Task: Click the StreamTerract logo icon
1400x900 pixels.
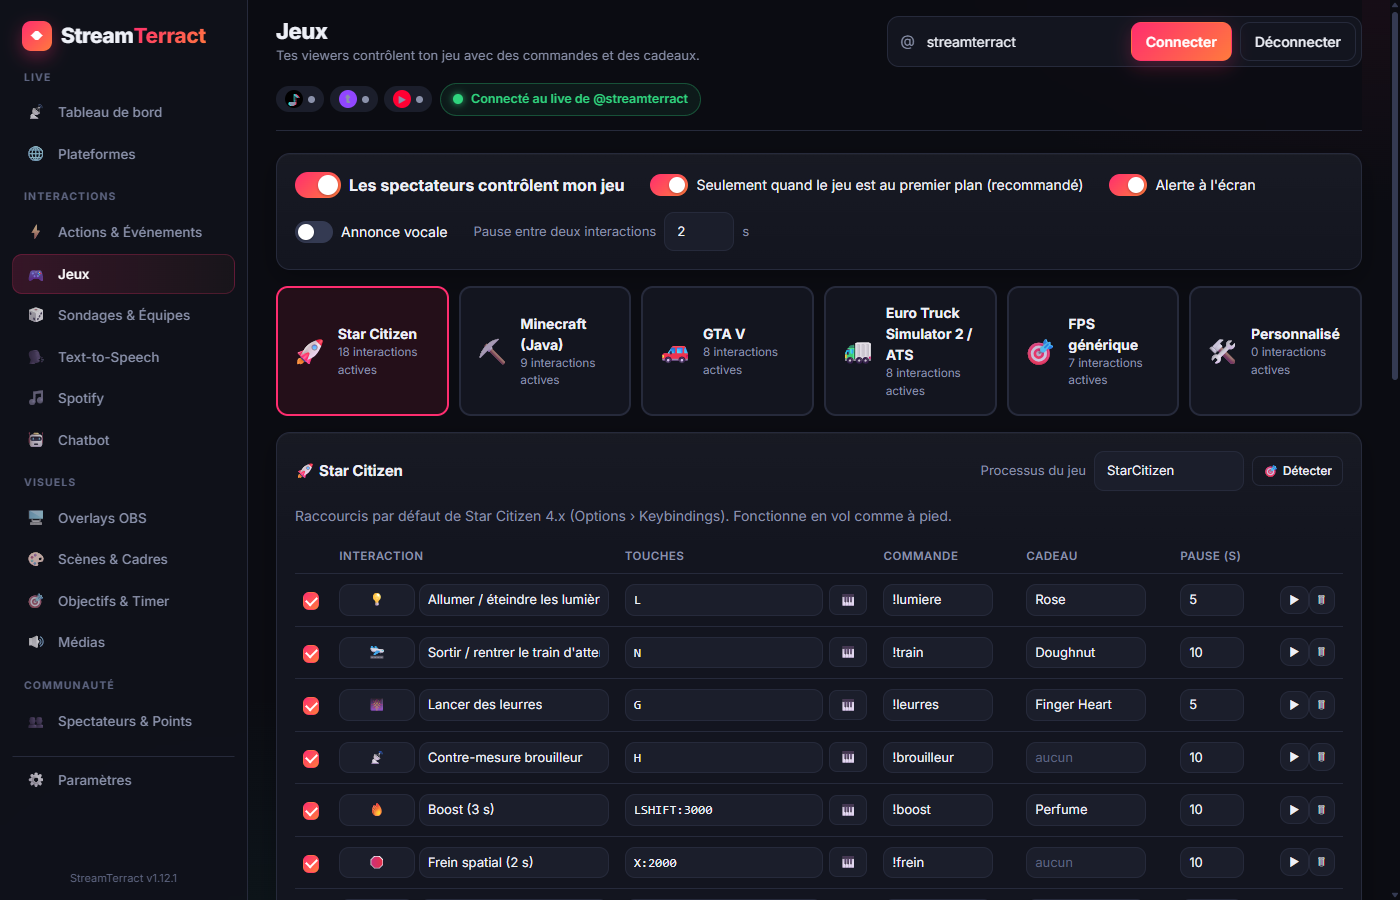Action: [37, 36]
